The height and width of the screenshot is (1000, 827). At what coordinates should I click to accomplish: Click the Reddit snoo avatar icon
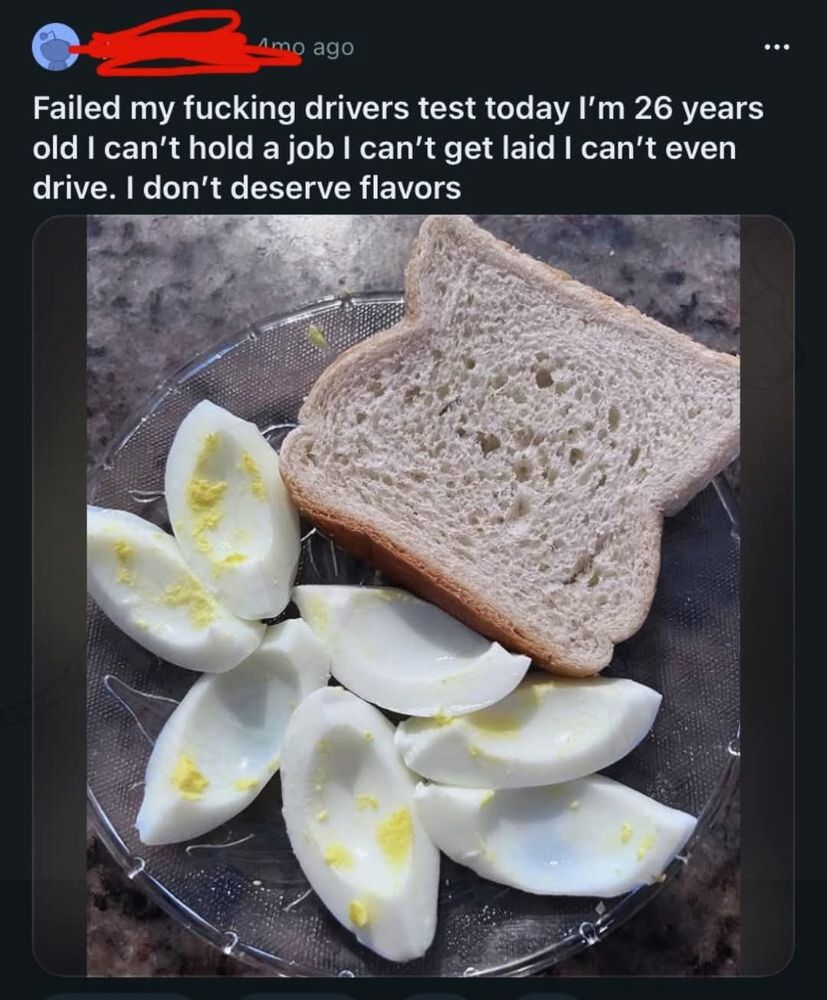click(x=55, y=47)
